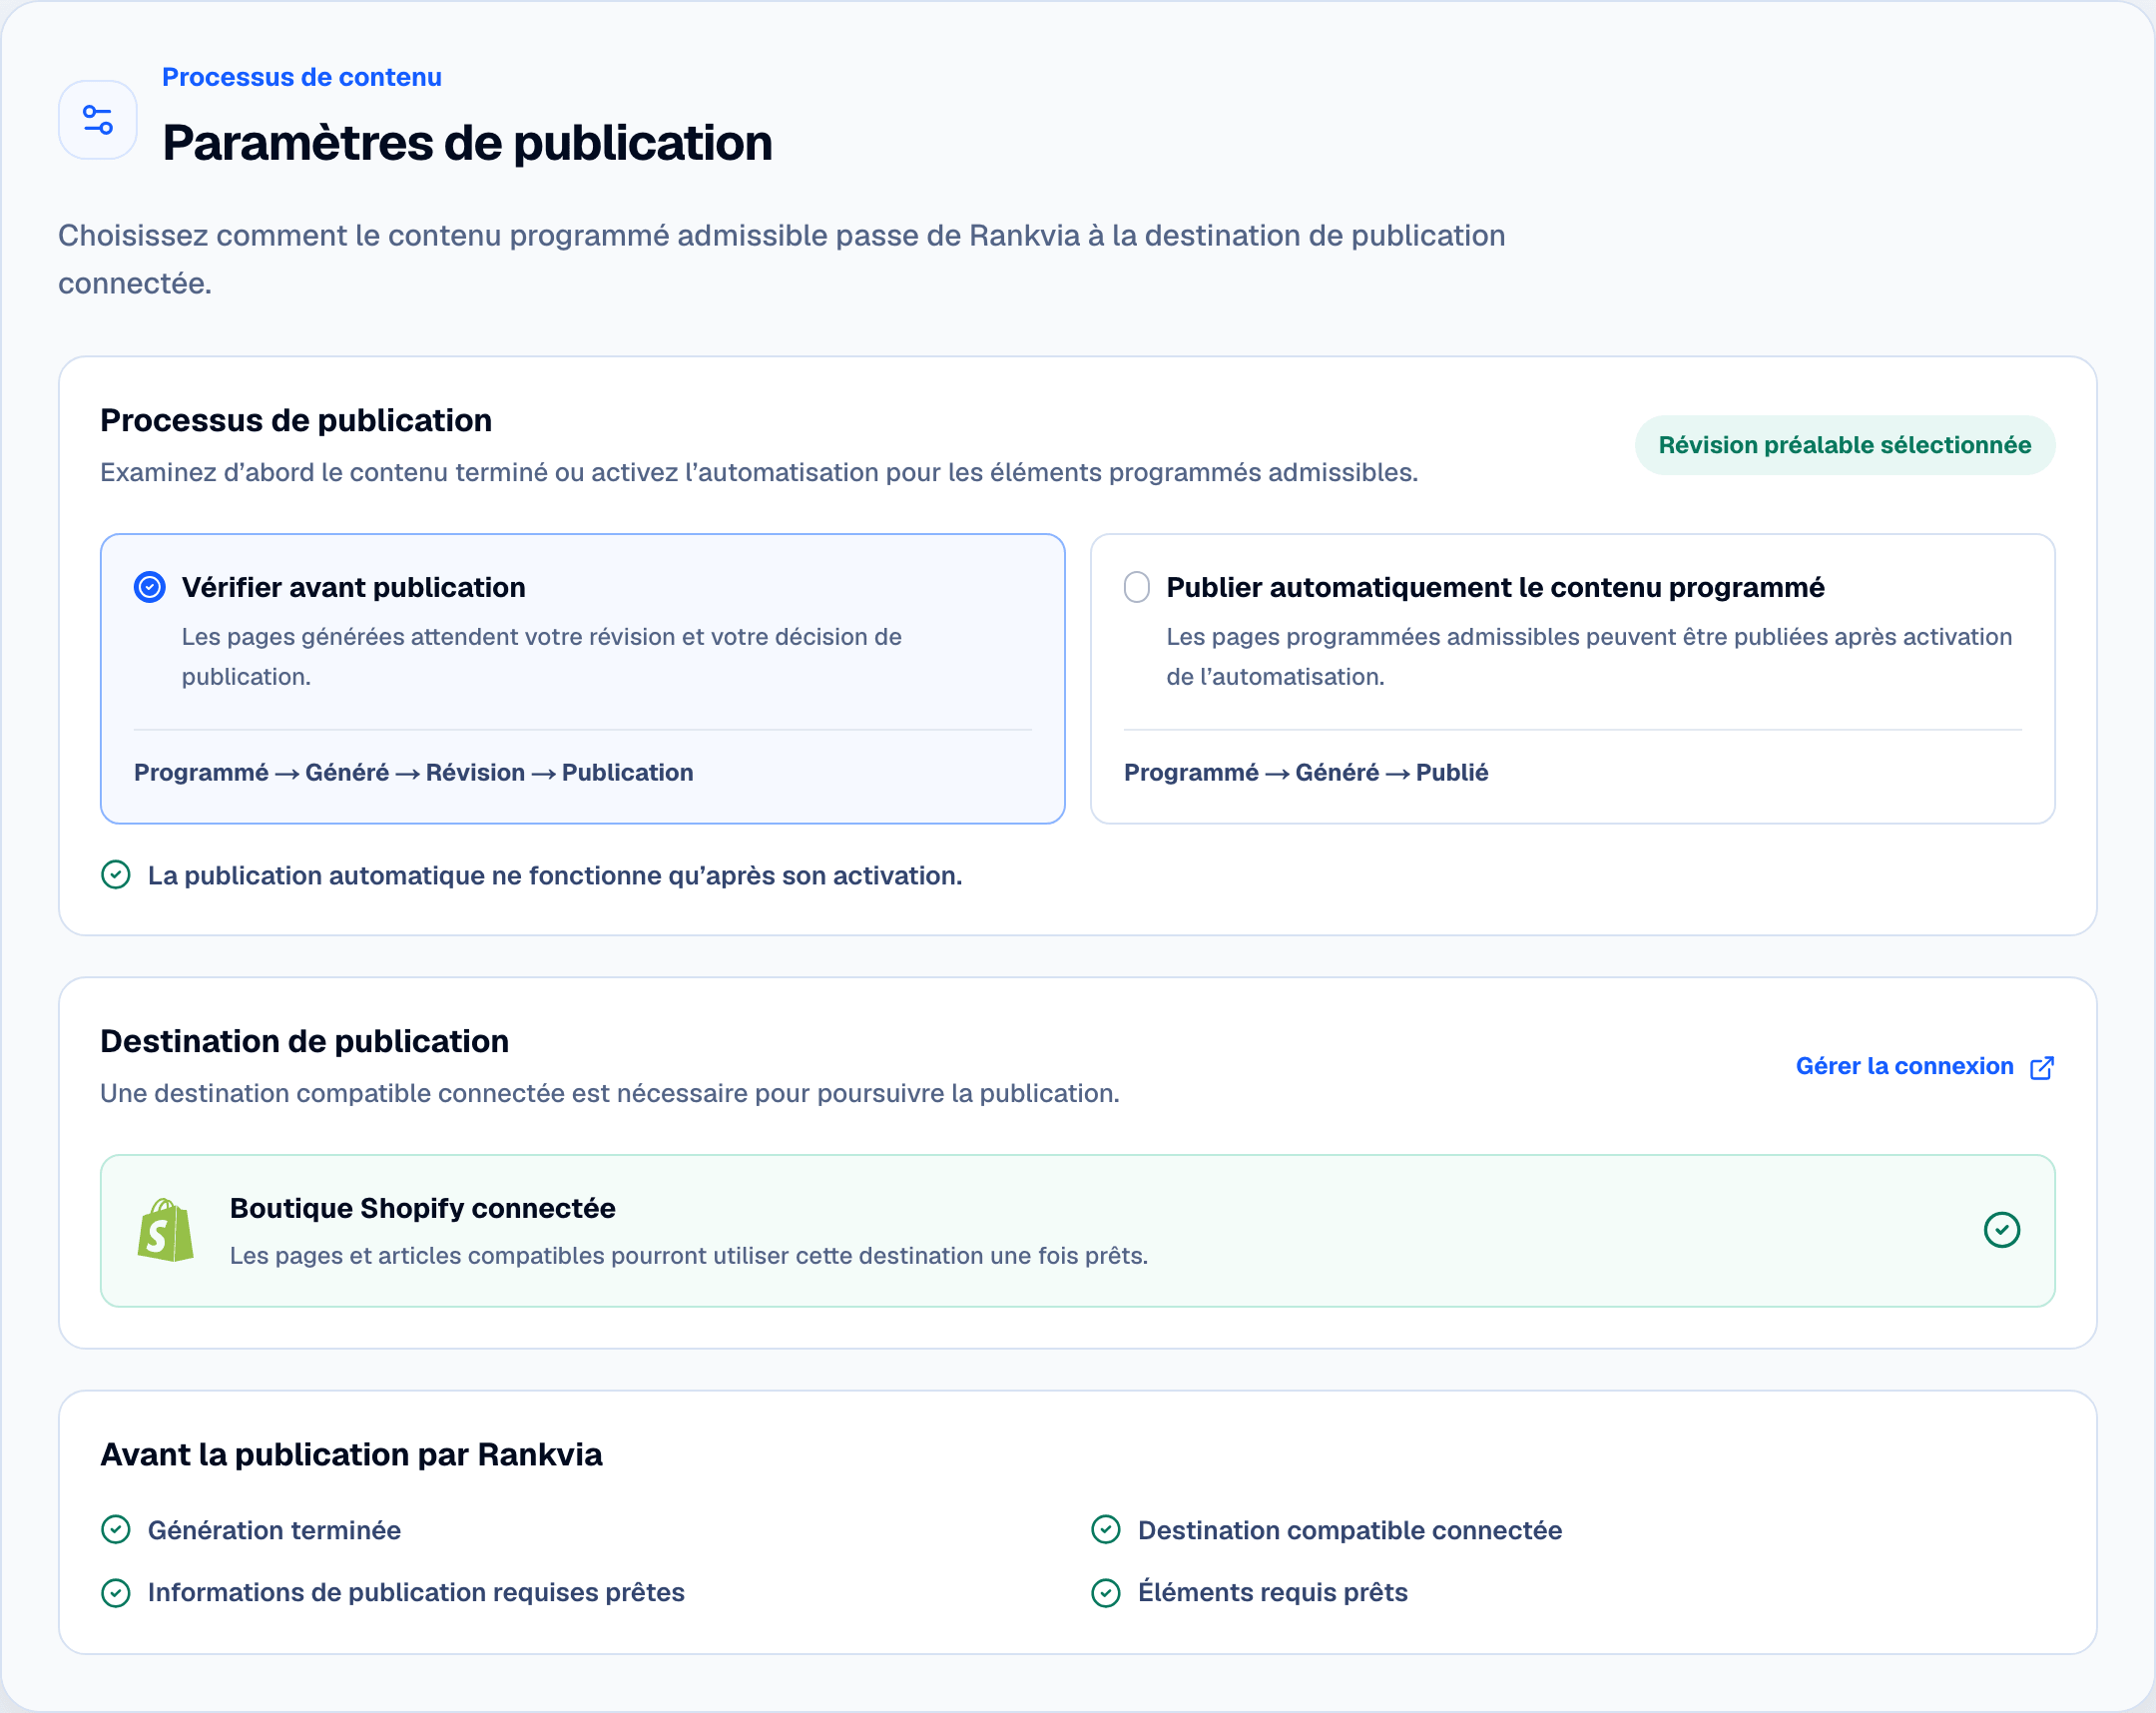
Task: Click the settings sliders icon beside the title
Action: 98,120
